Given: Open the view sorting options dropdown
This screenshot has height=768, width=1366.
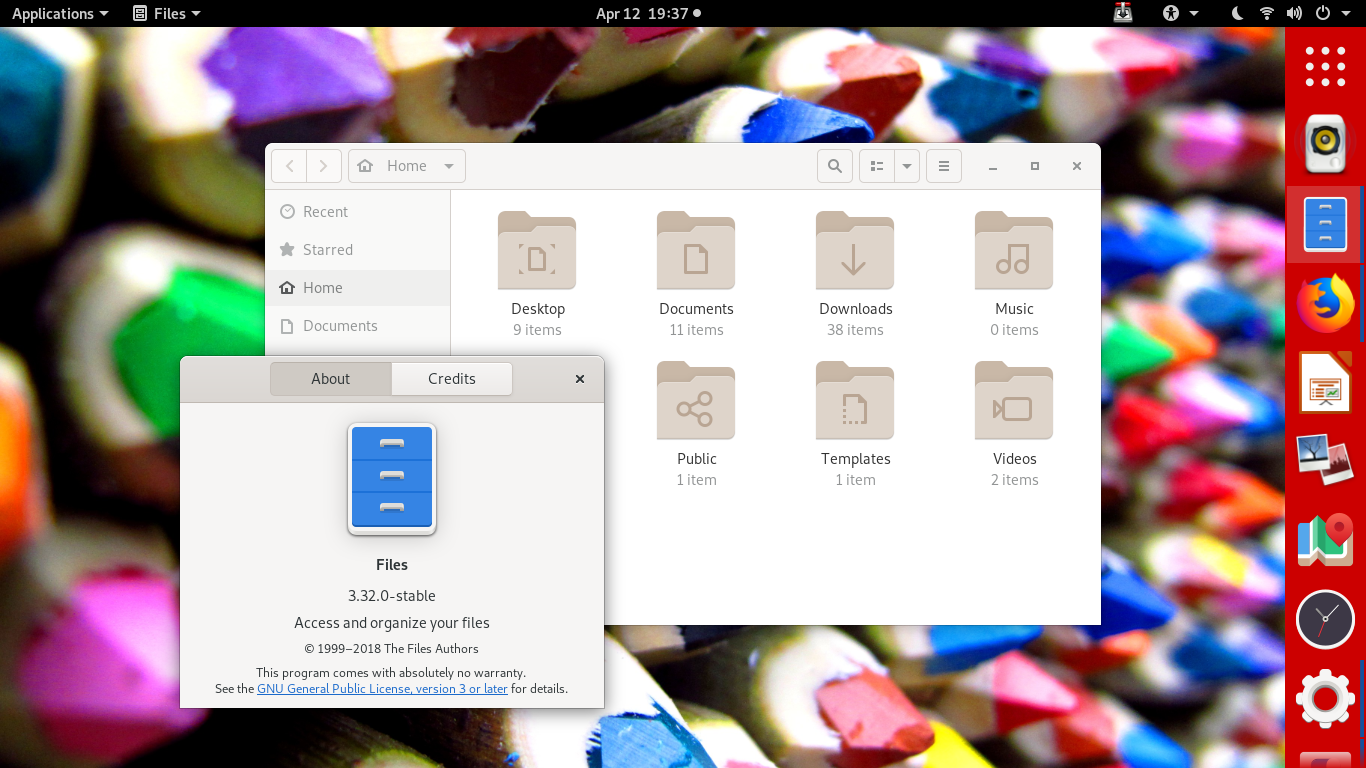Looking at the screenshot, I should tap(906, 166).
